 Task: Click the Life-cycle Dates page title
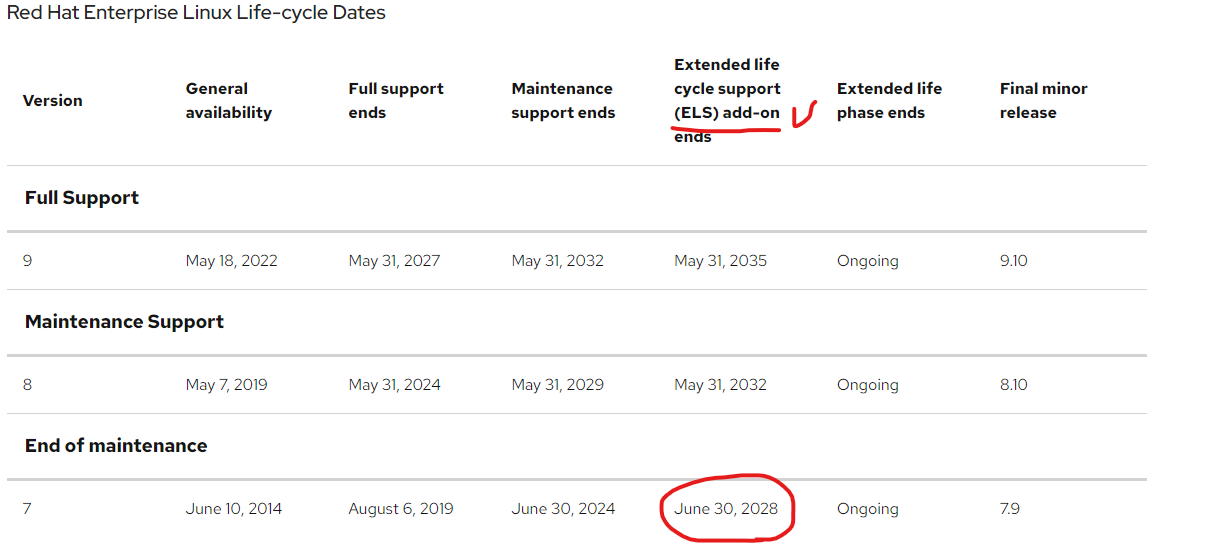[196, 13]
